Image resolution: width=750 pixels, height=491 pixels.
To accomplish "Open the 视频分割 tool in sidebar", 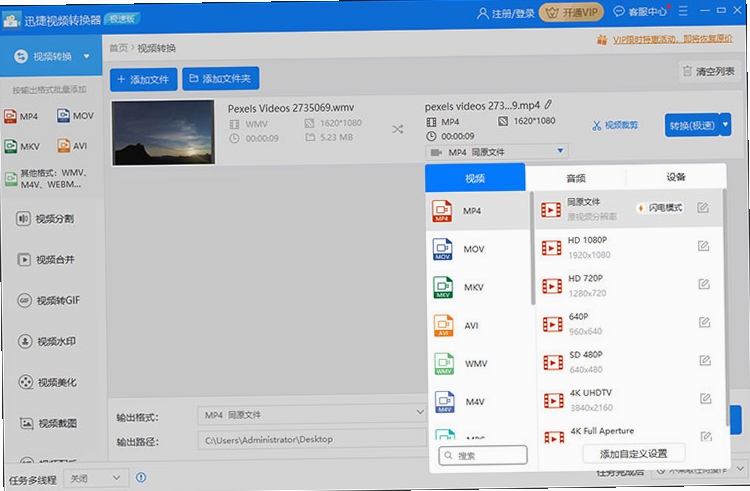I will 46,219.
